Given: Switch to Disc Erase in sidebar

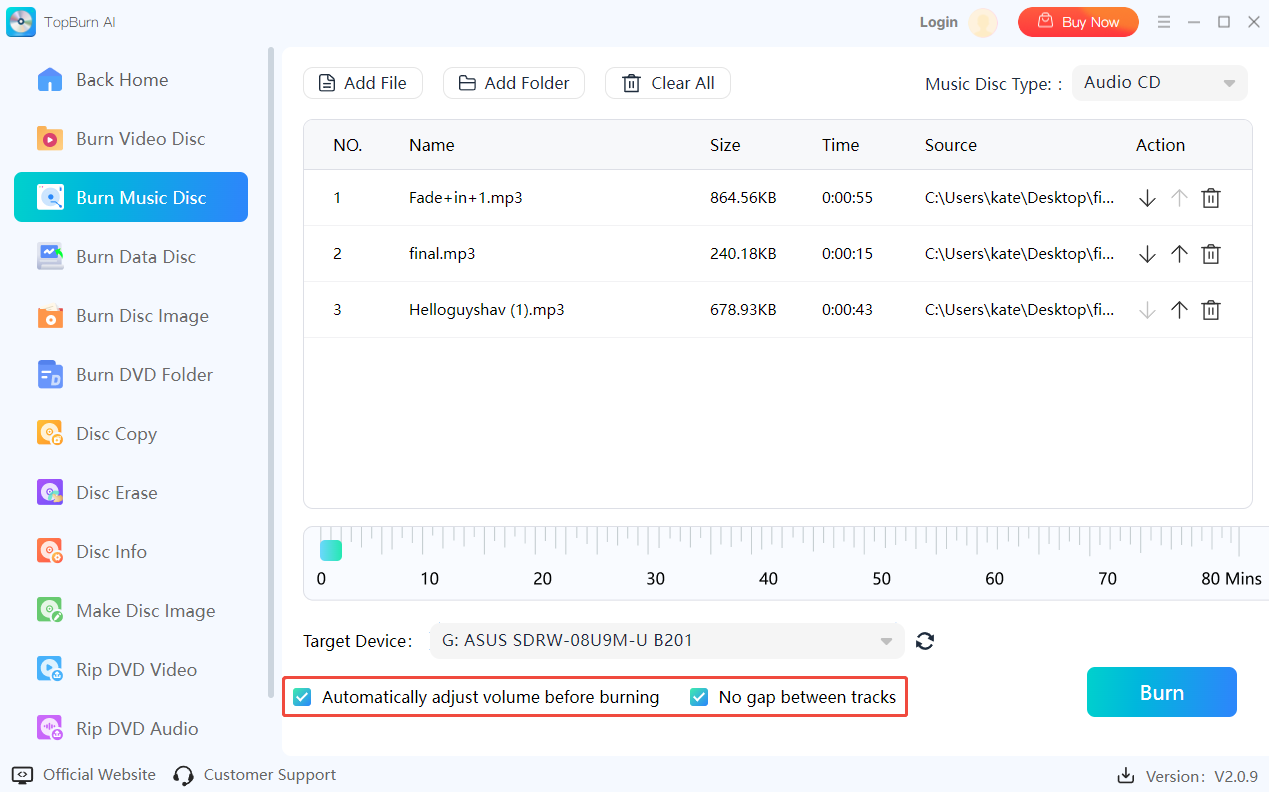Looking at the screenshot, I should pos(116,493).
